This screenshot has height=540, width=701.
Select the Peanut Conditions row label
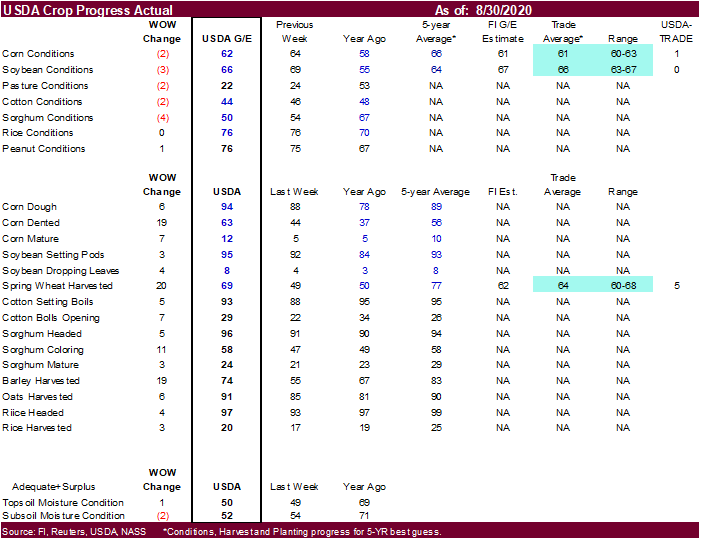[x=43, y=149]
